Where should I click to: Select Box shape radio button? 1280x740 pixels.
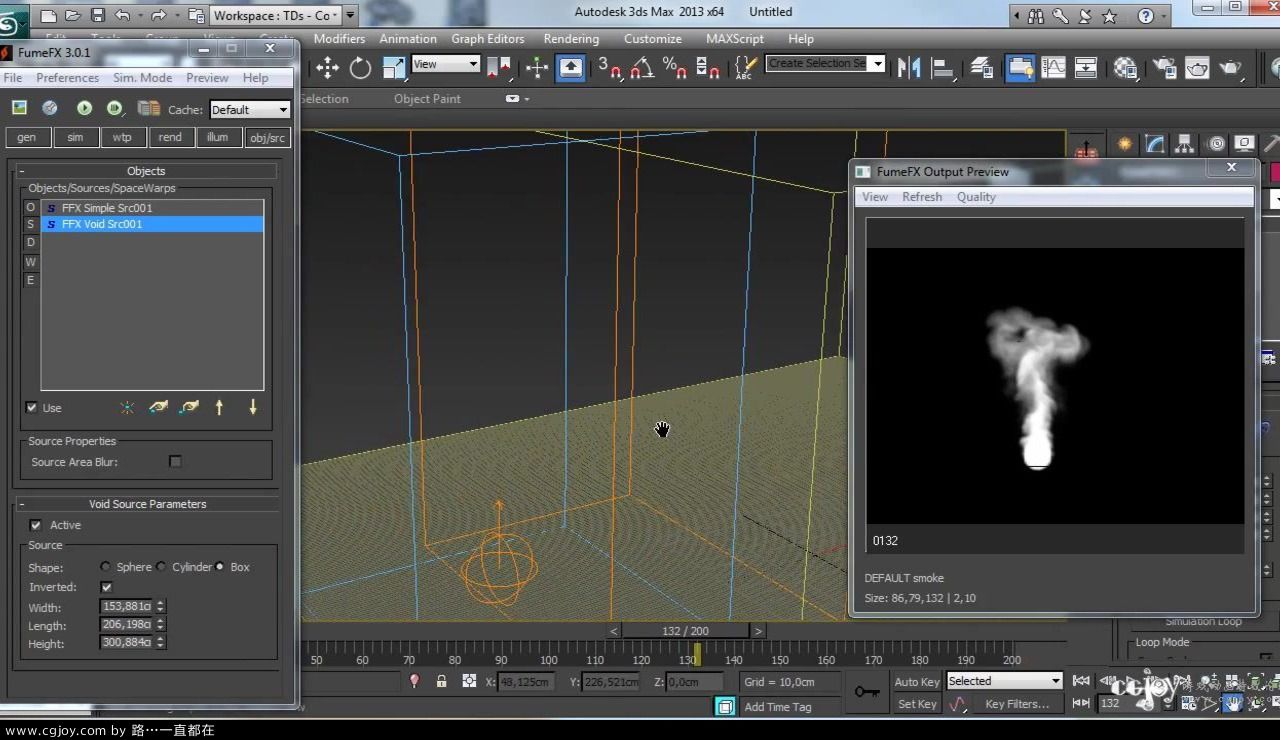(220, 567)
